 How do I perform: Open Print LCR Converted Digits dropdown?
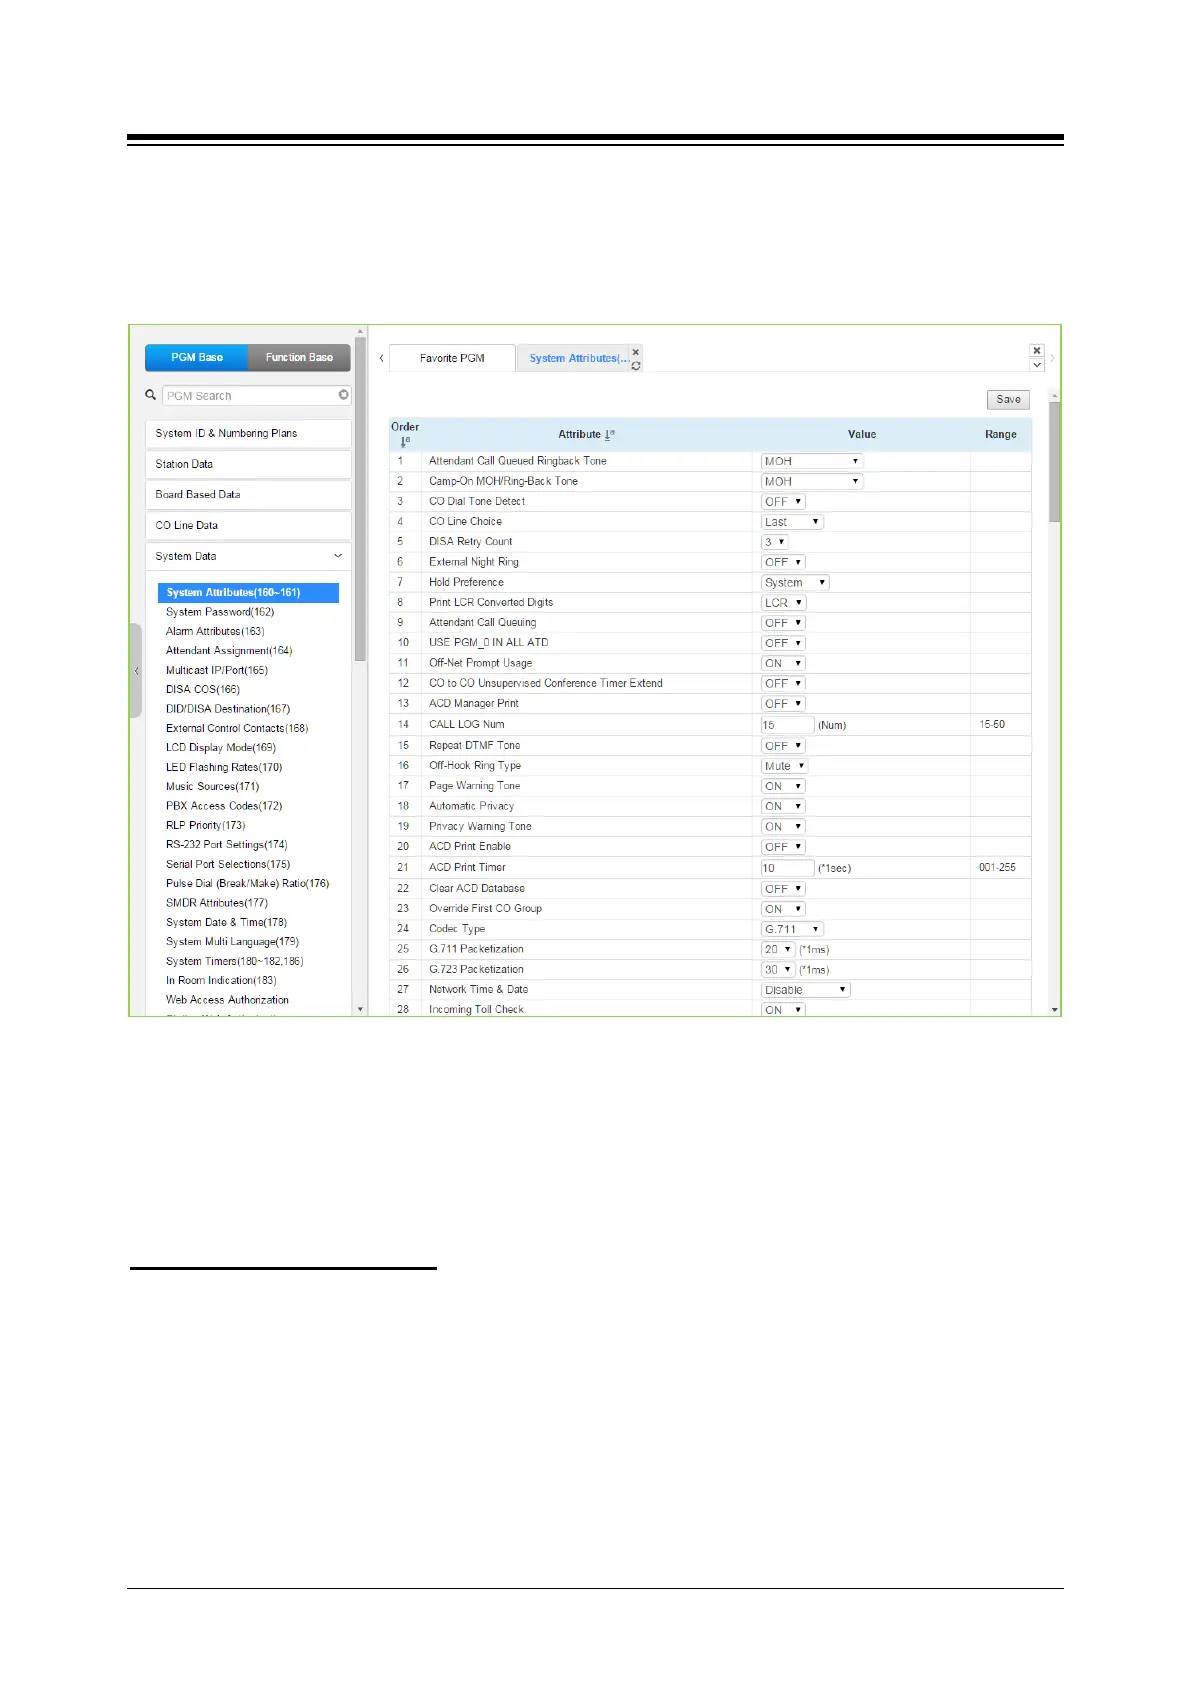tap(783, 603)
